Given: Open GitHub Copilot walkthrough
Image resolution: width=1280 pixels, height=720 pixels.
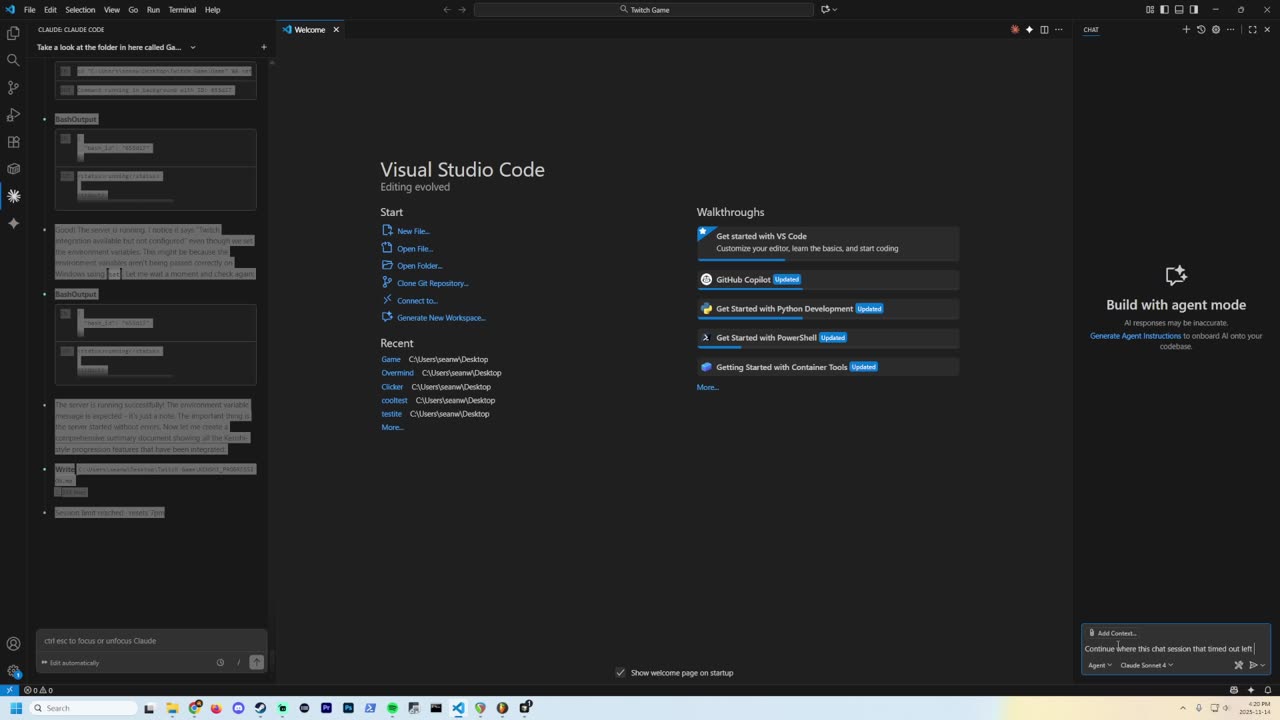Looking at the screenshot, I should [x=828, y=280].
